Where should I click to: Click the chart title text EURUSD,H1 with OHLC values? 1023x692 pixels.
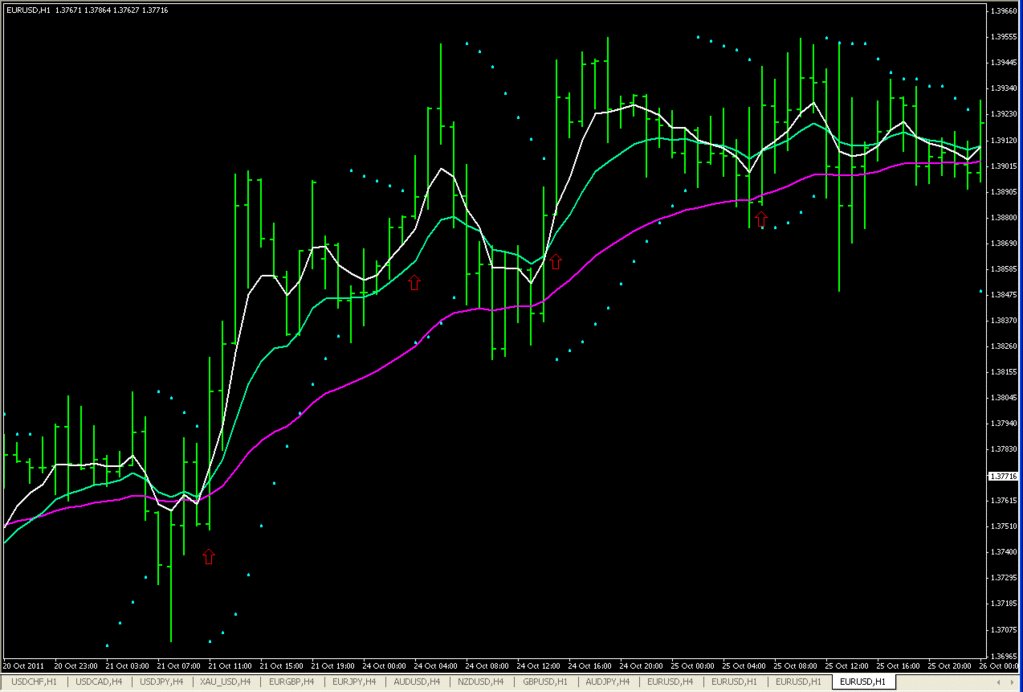pos(87,10)
